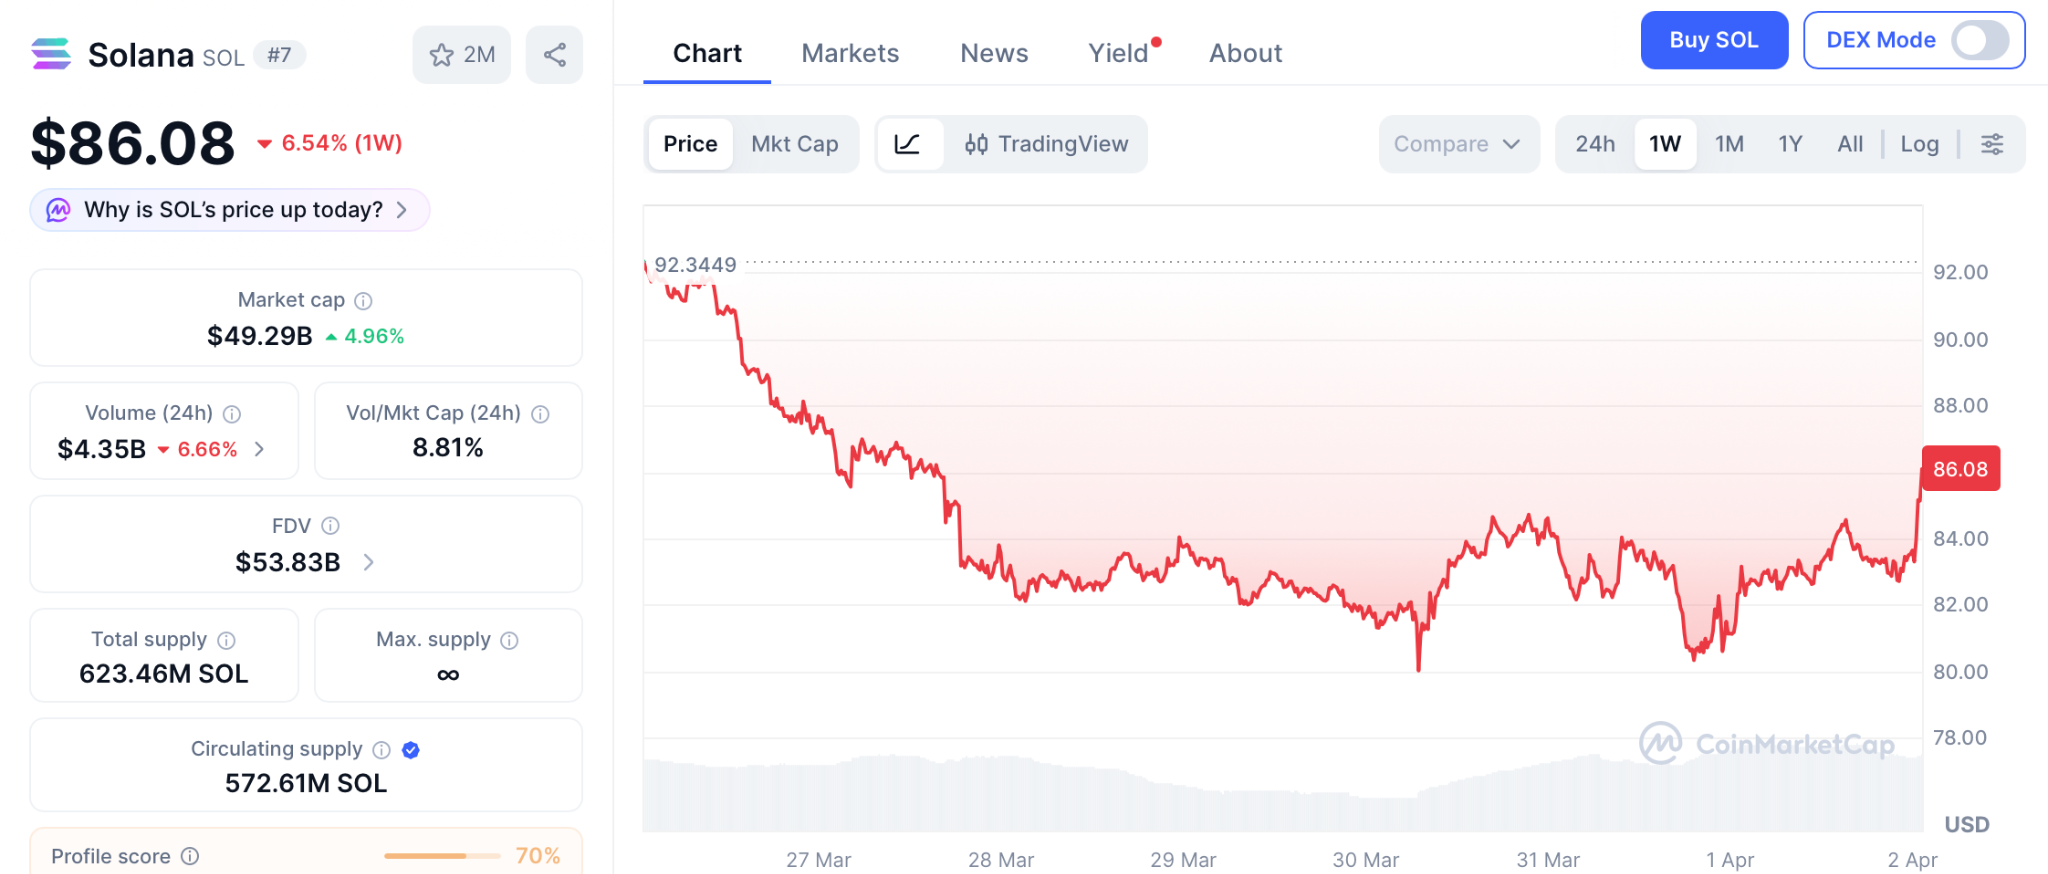Click Circulating supply verified badge
The width and height of the screenshot is (2048, 874).
[411, 750]
